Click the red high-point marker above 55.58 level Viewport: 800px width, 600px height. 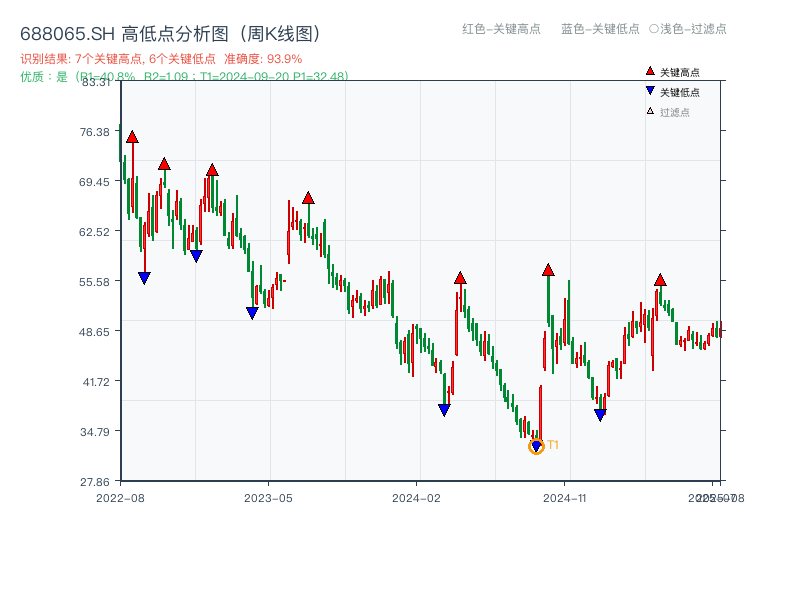(460, 277)
